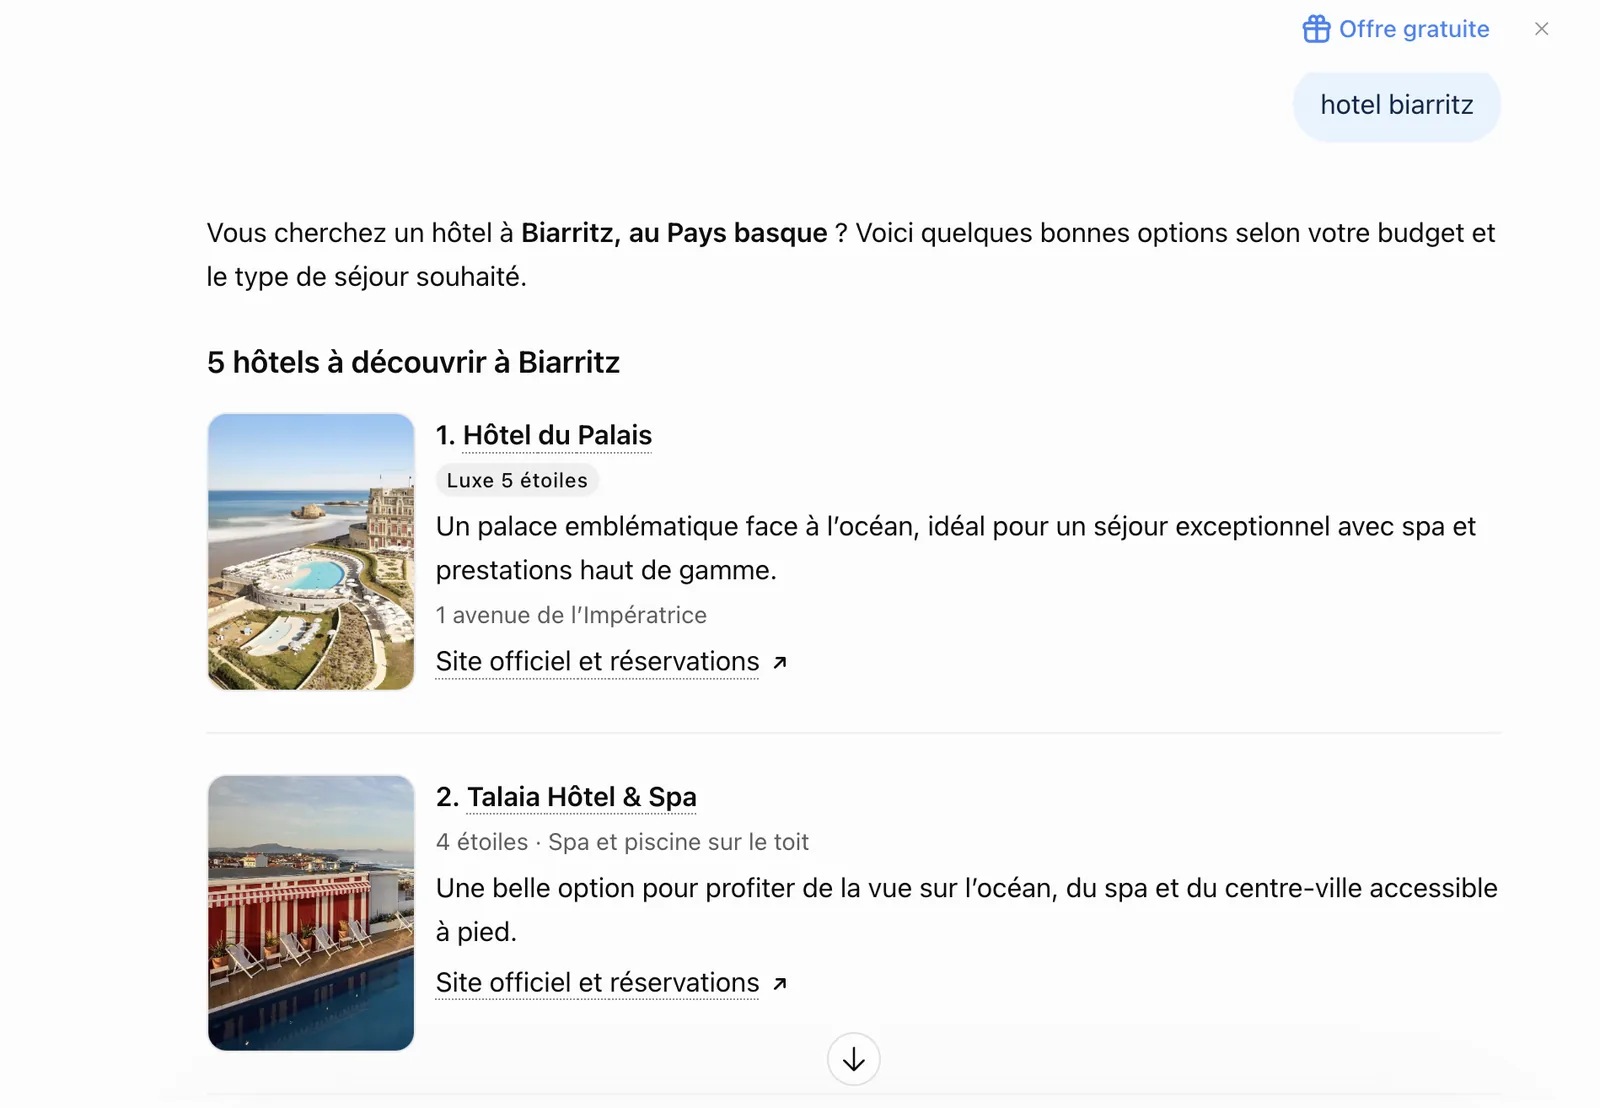Open the Offre gratuite link

point(1396,29)
